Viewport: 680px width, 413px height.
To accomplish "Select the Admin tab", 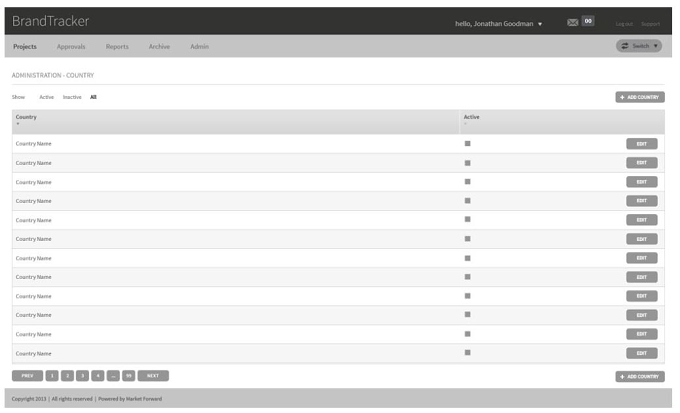I will (199, 46).
